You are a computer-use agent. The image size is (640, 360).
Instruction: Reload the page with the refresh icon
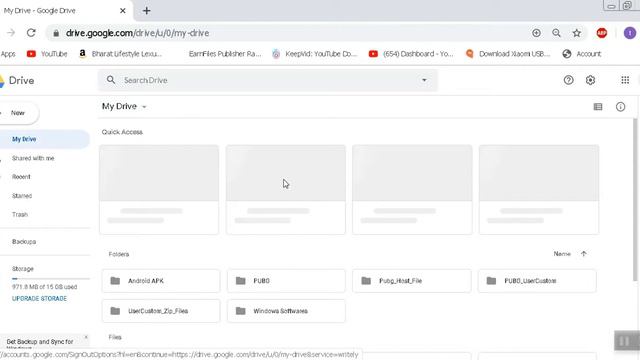31,33
